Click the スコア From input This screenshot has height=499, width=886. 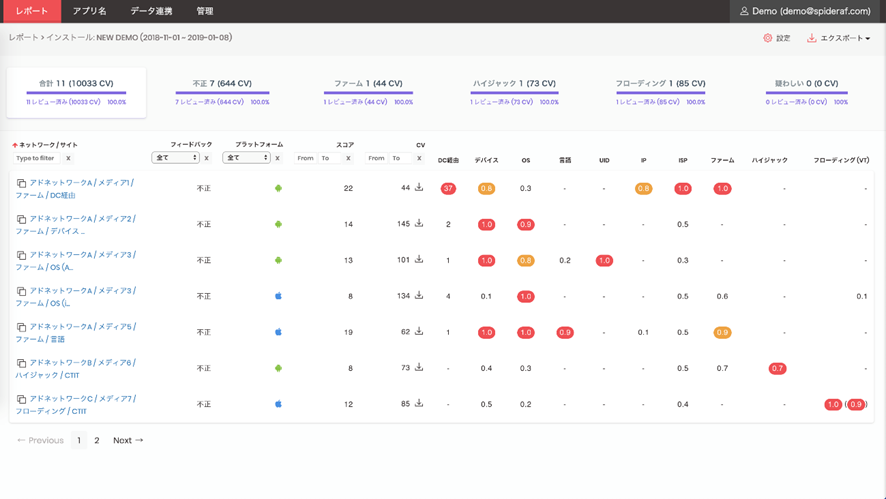point(306,158)
